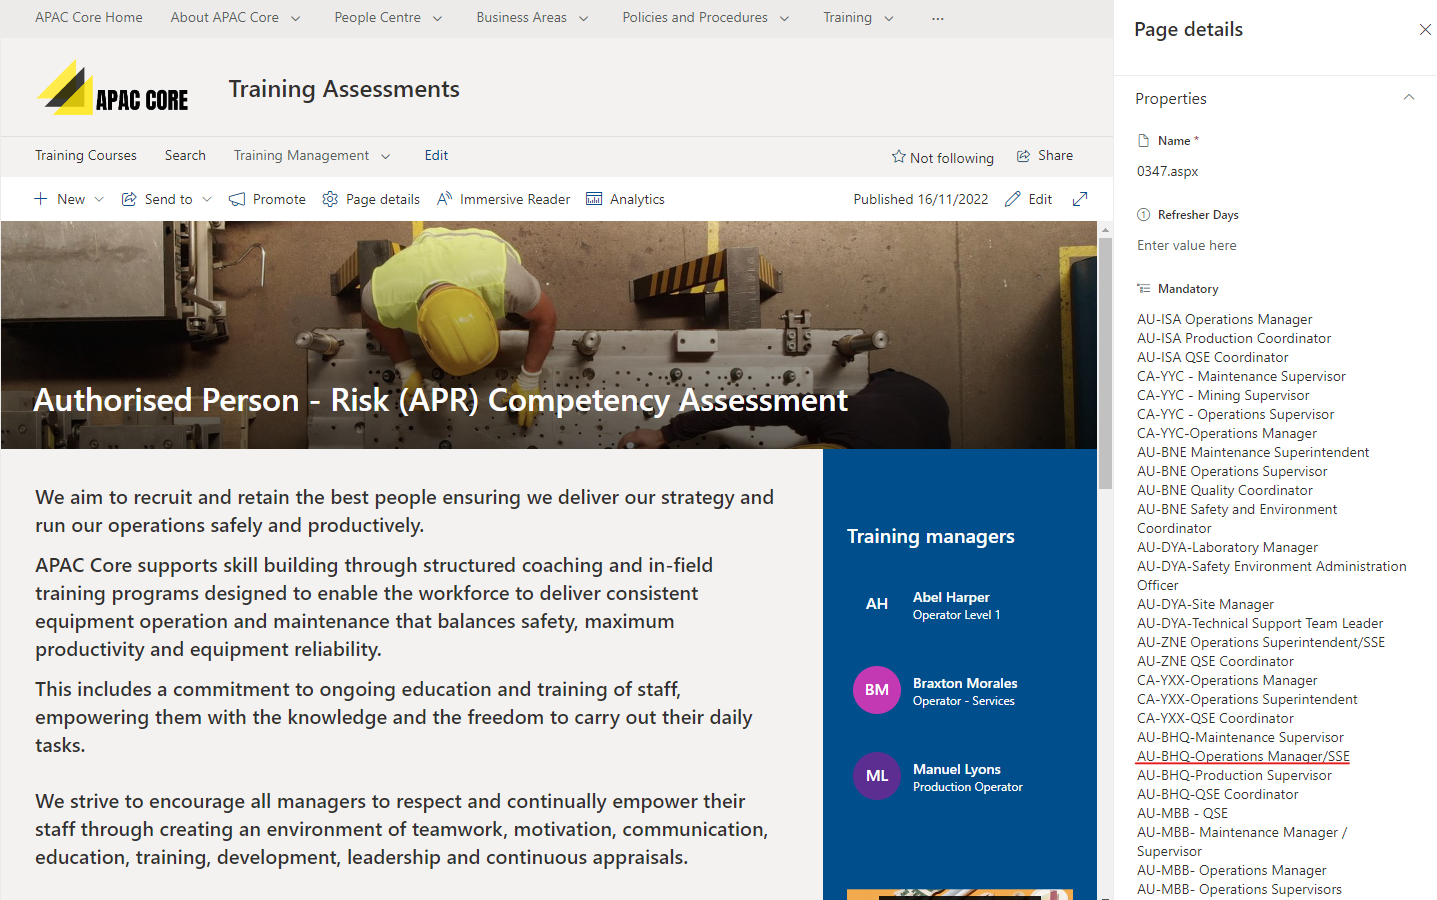Click the Edit pencil icon
The width and height of the screenshot is (1437, 900).
(x=1013, y=199)
